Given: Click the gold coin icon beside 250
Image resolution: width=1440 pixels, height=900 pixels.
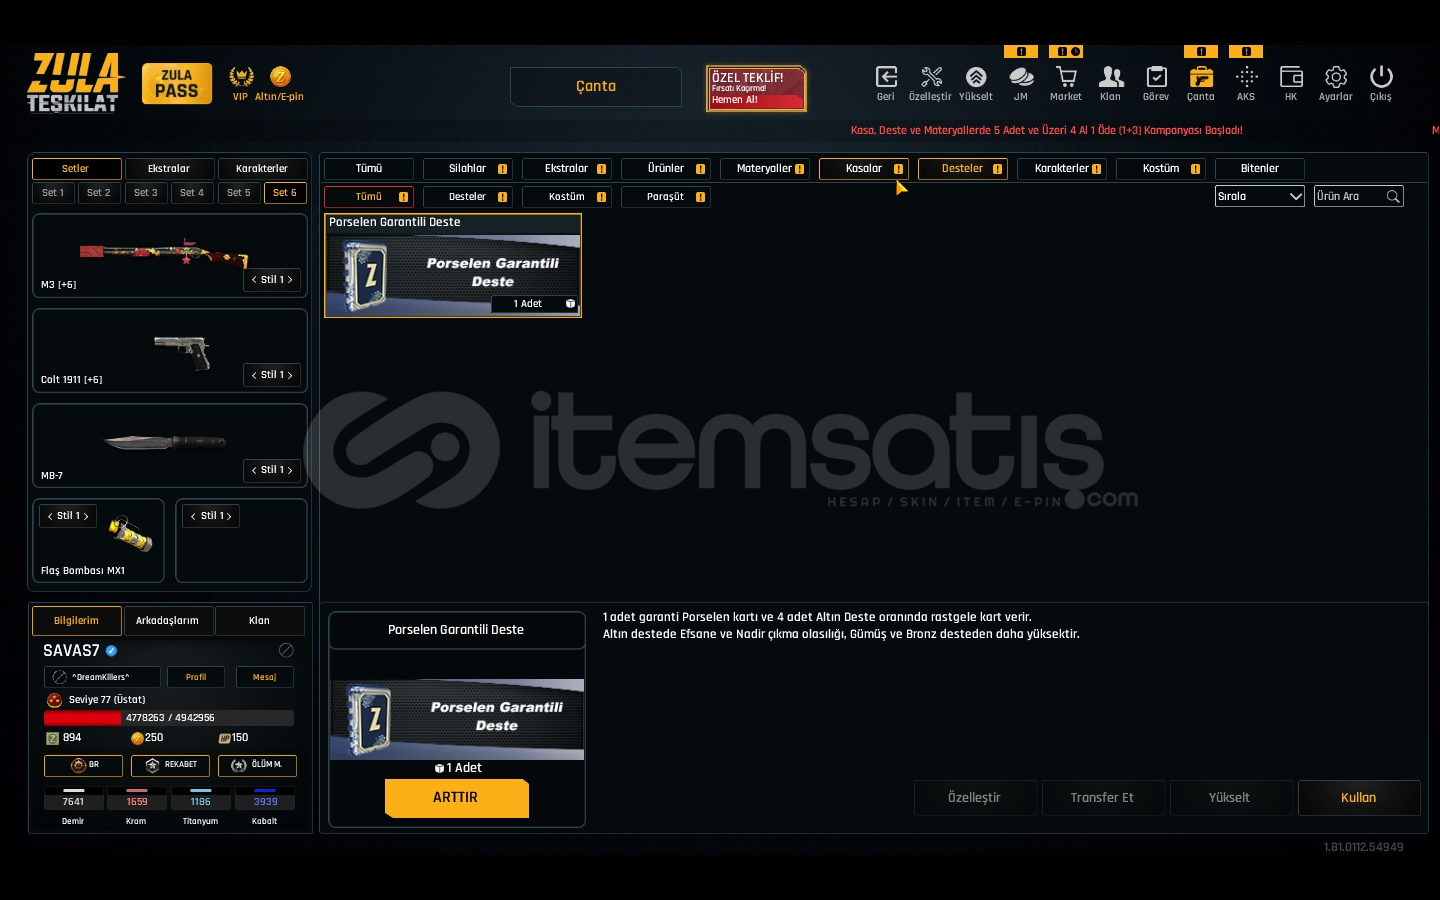Looking at the screenshot, I should pos(137,738).
